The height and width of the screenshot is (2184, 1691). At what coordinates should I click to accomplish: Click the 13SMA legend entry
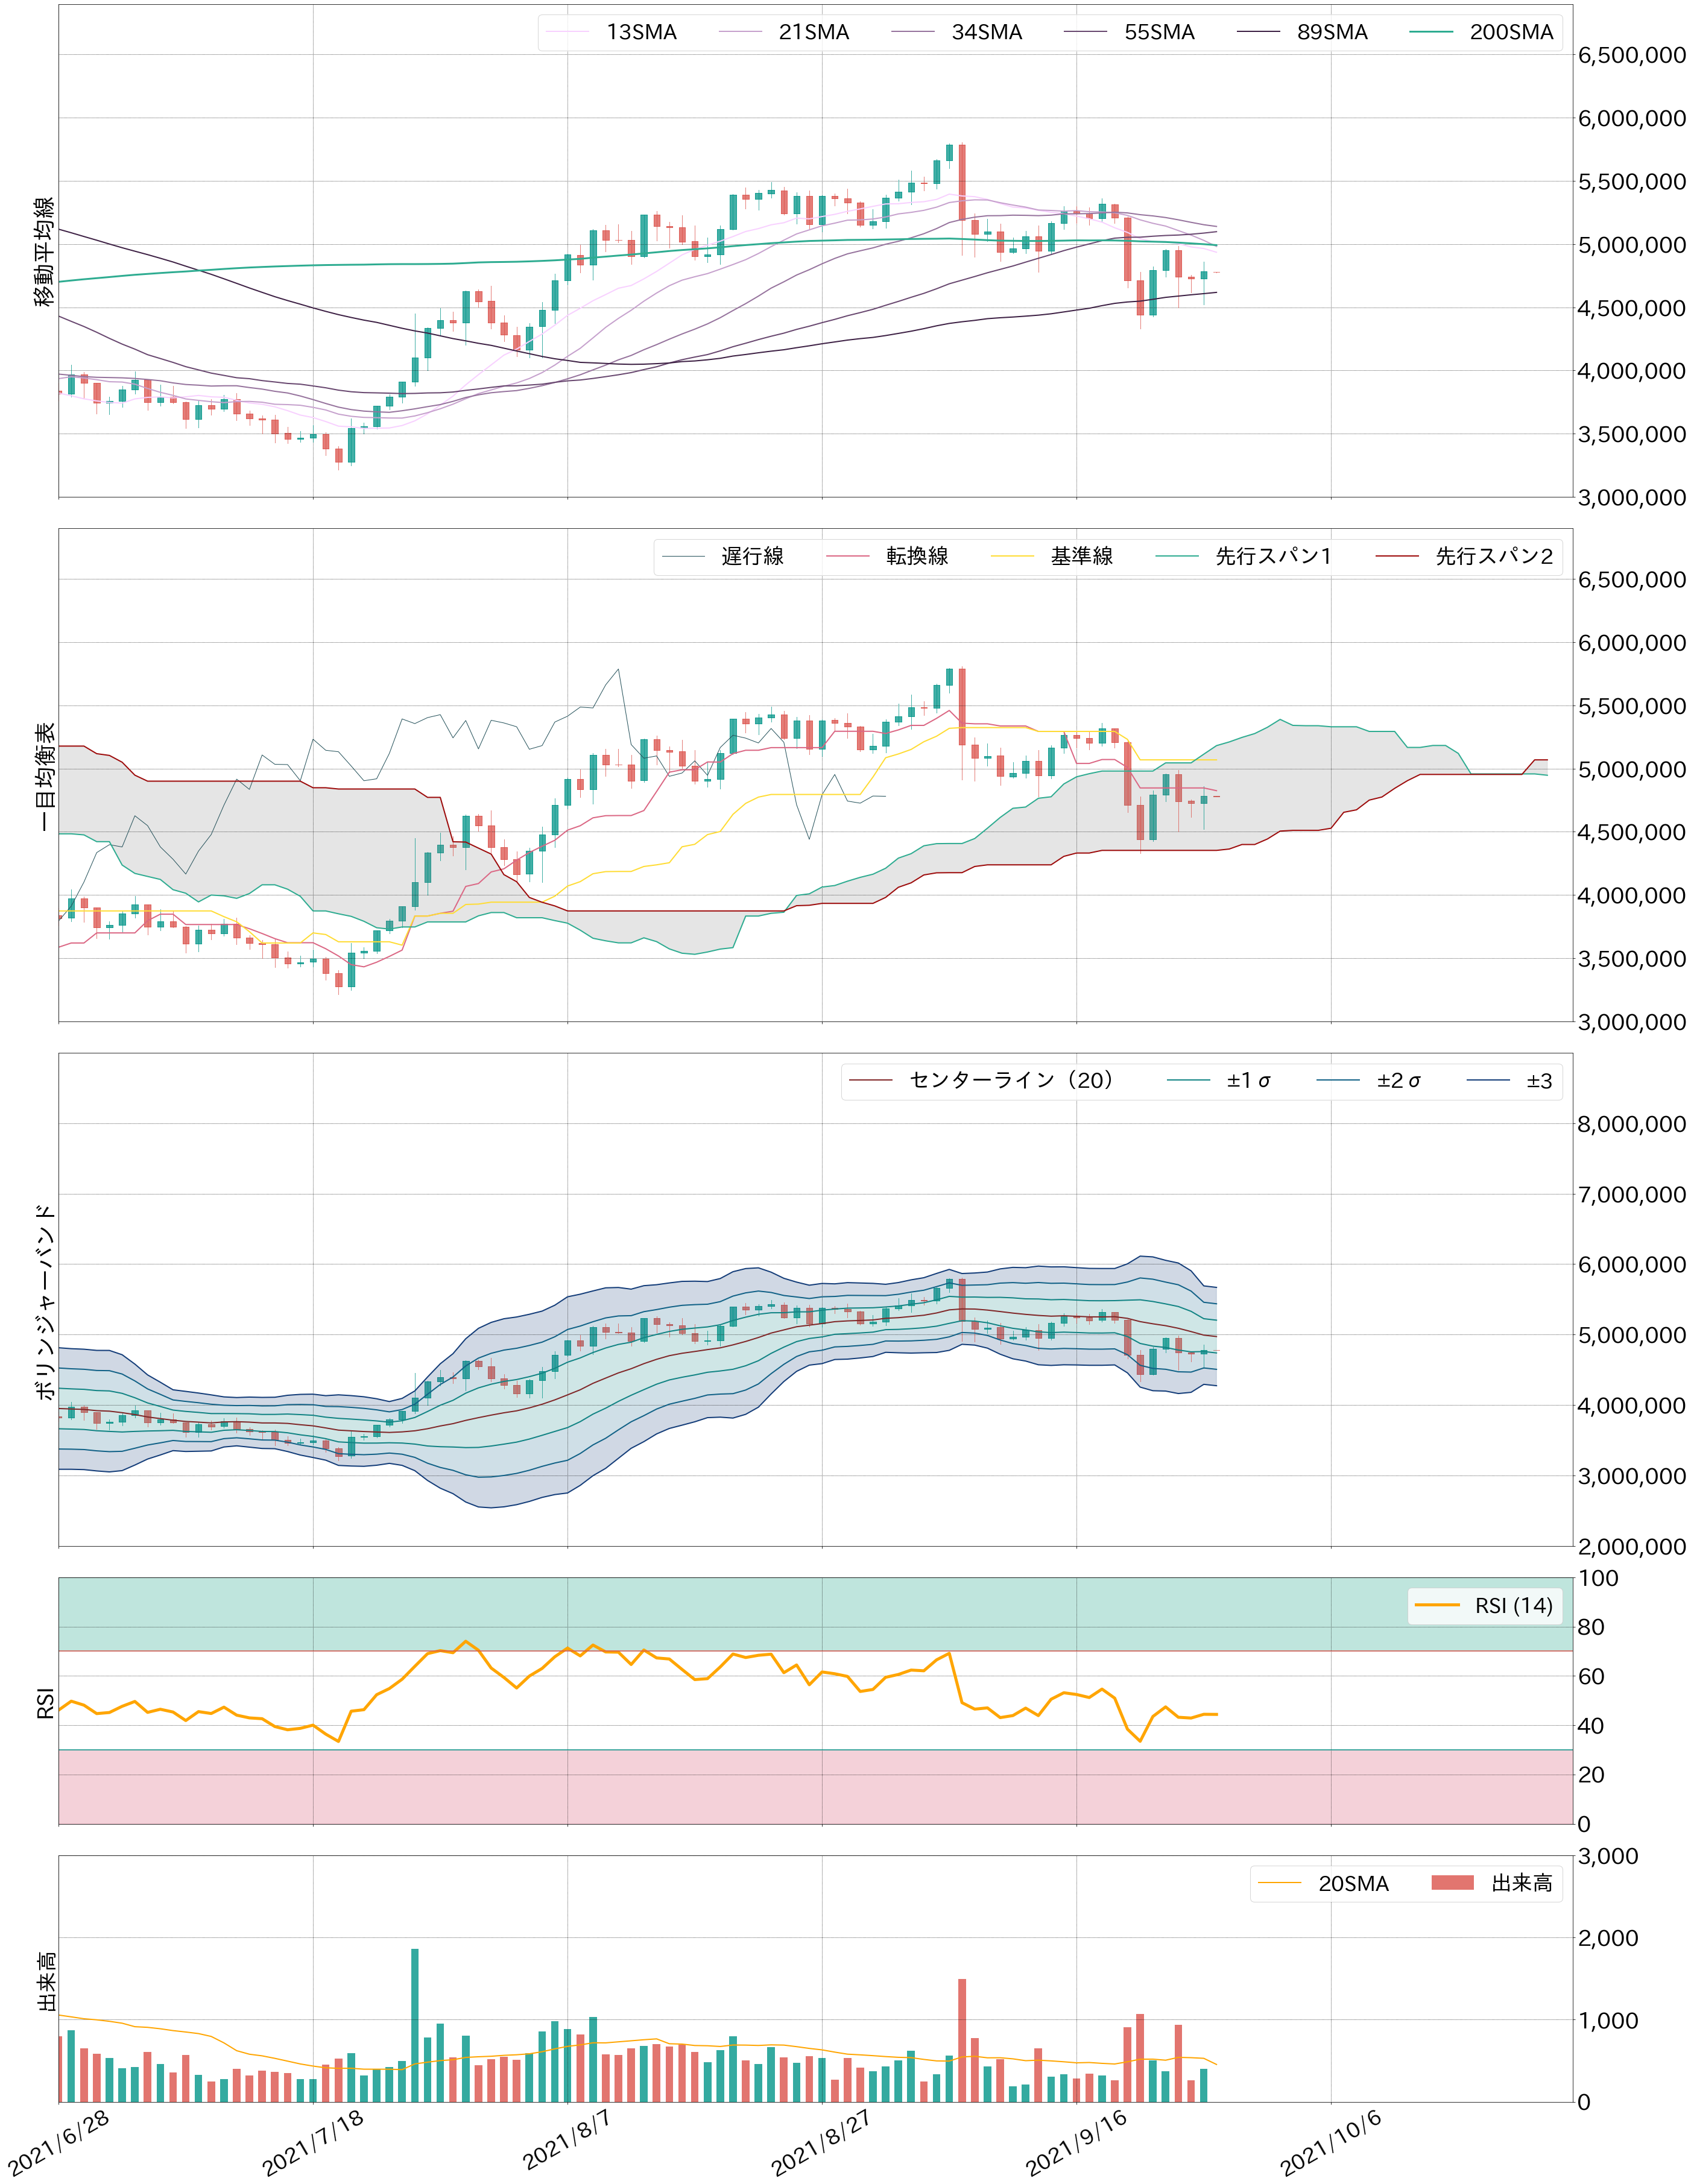tap(640, 32)
